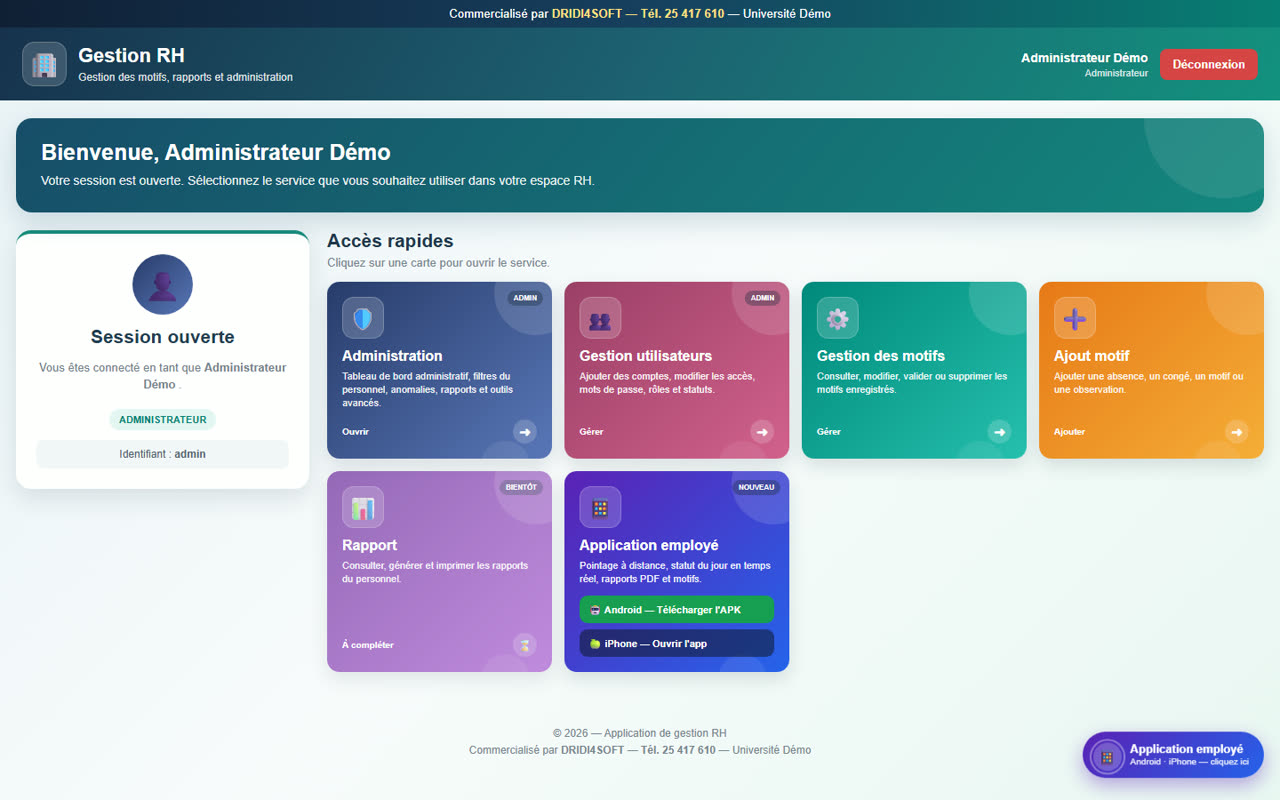Open the Application employé phone icon
1280x800 pixels.
pyautogui.click(x=600, y=507)
